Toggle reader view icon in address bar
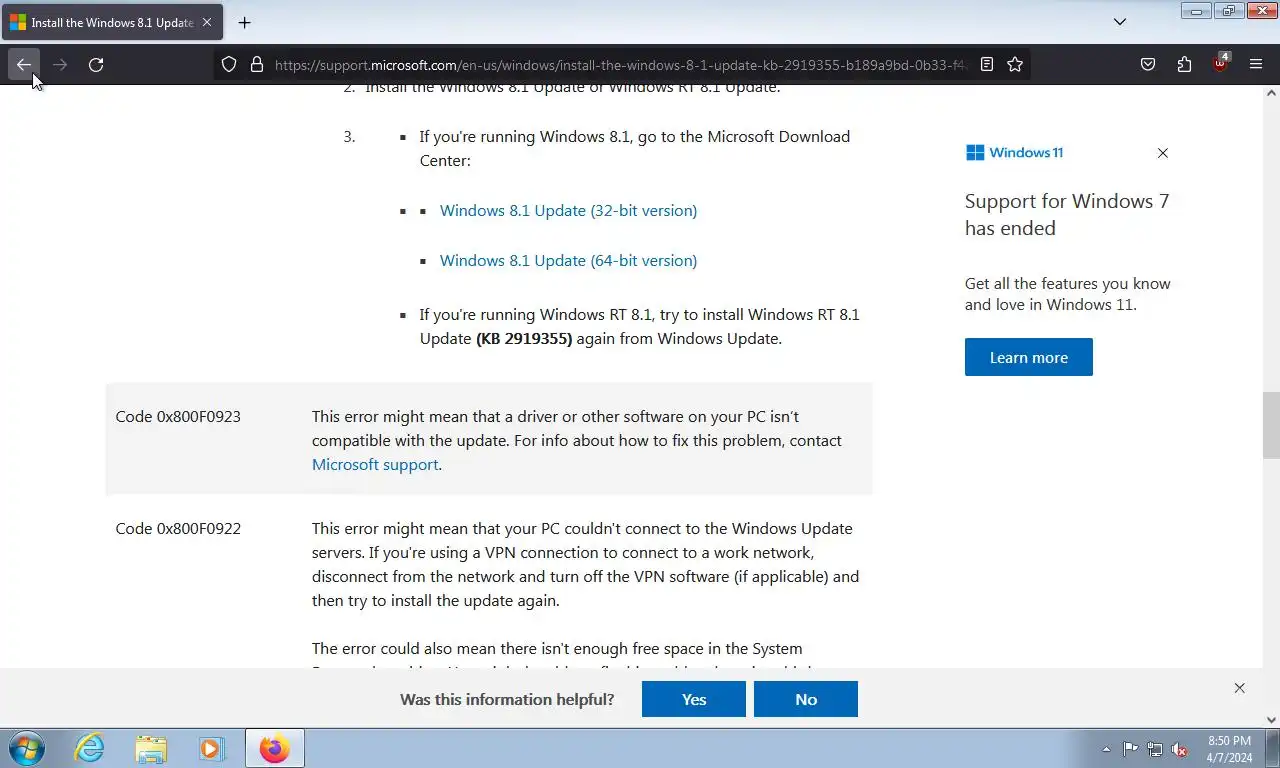 click(x=987, y=64)
